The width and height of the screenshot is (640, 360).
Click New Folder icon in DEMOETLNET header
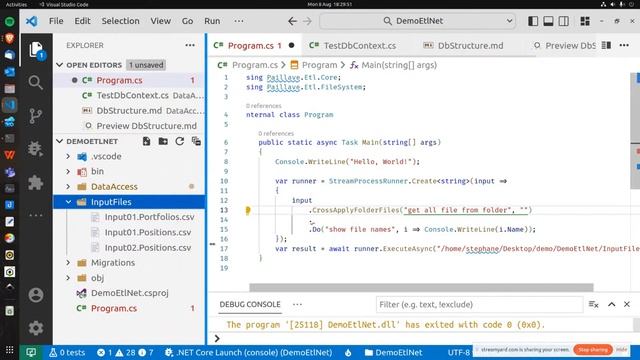click(163, 141)
